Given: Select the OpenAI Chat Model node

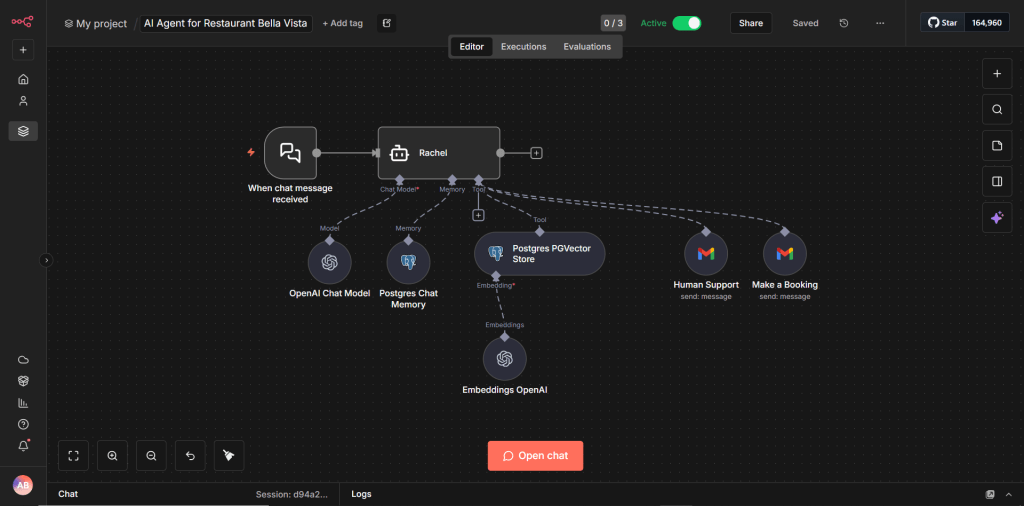Looking at the screenshot, I should pos(329,263).
